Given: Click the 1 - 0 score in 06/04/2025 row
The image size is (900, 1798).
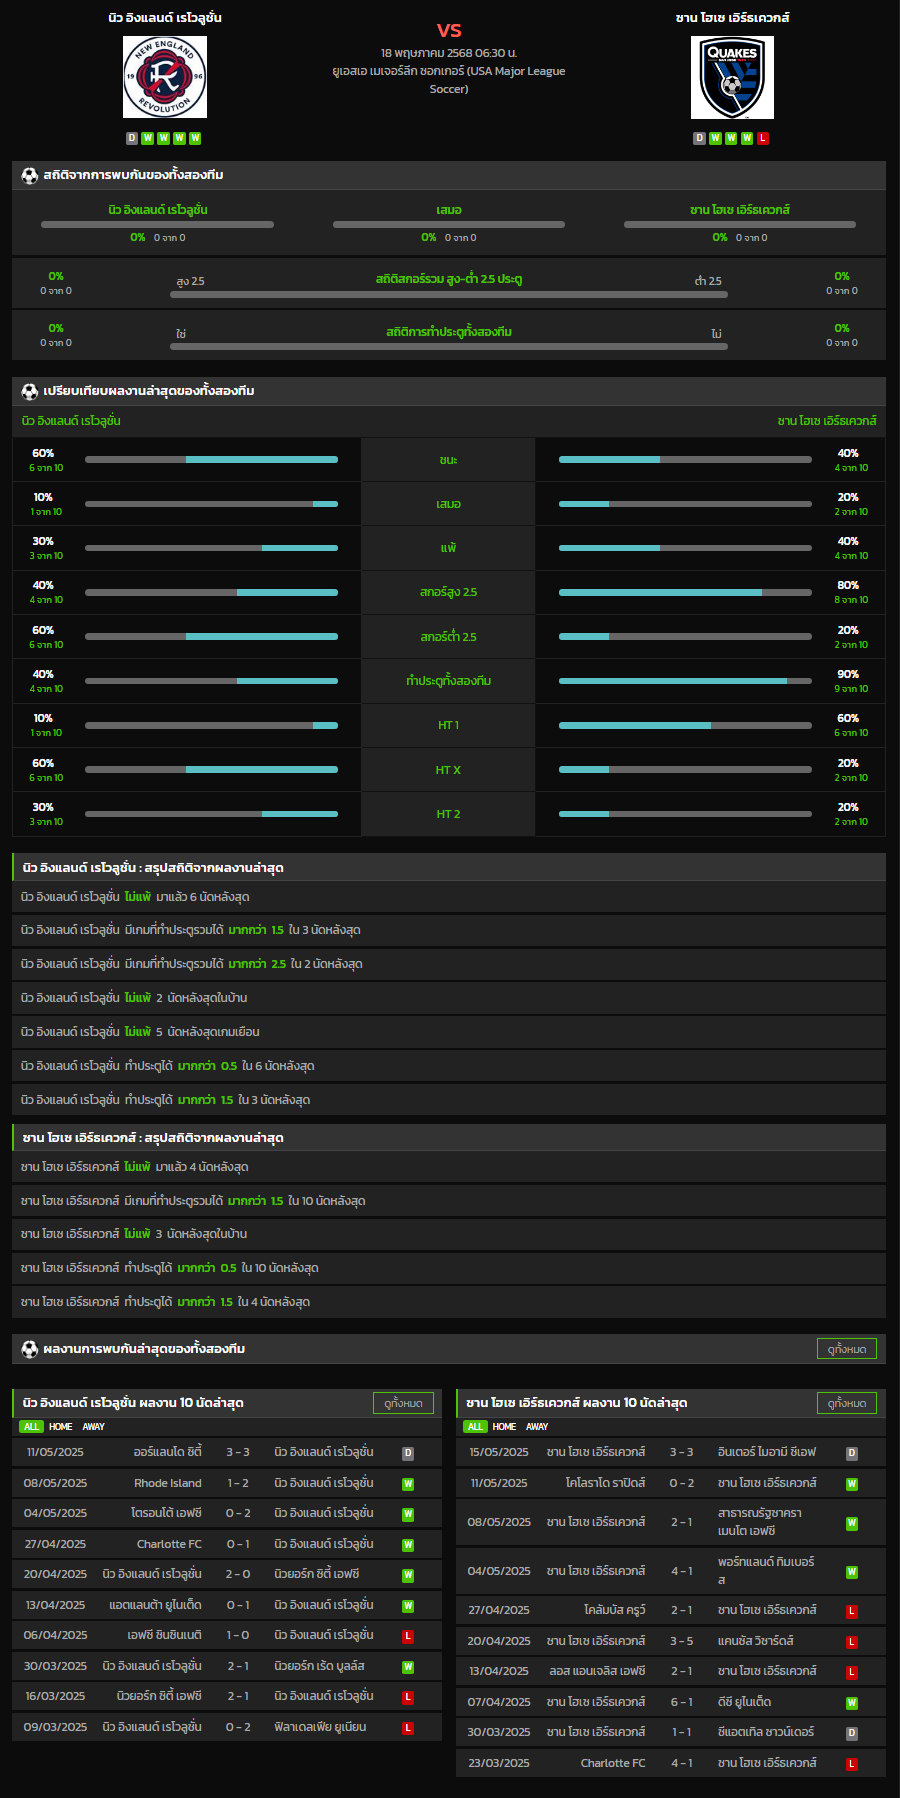Looking at the screenshot, I should coord(237,1635).
